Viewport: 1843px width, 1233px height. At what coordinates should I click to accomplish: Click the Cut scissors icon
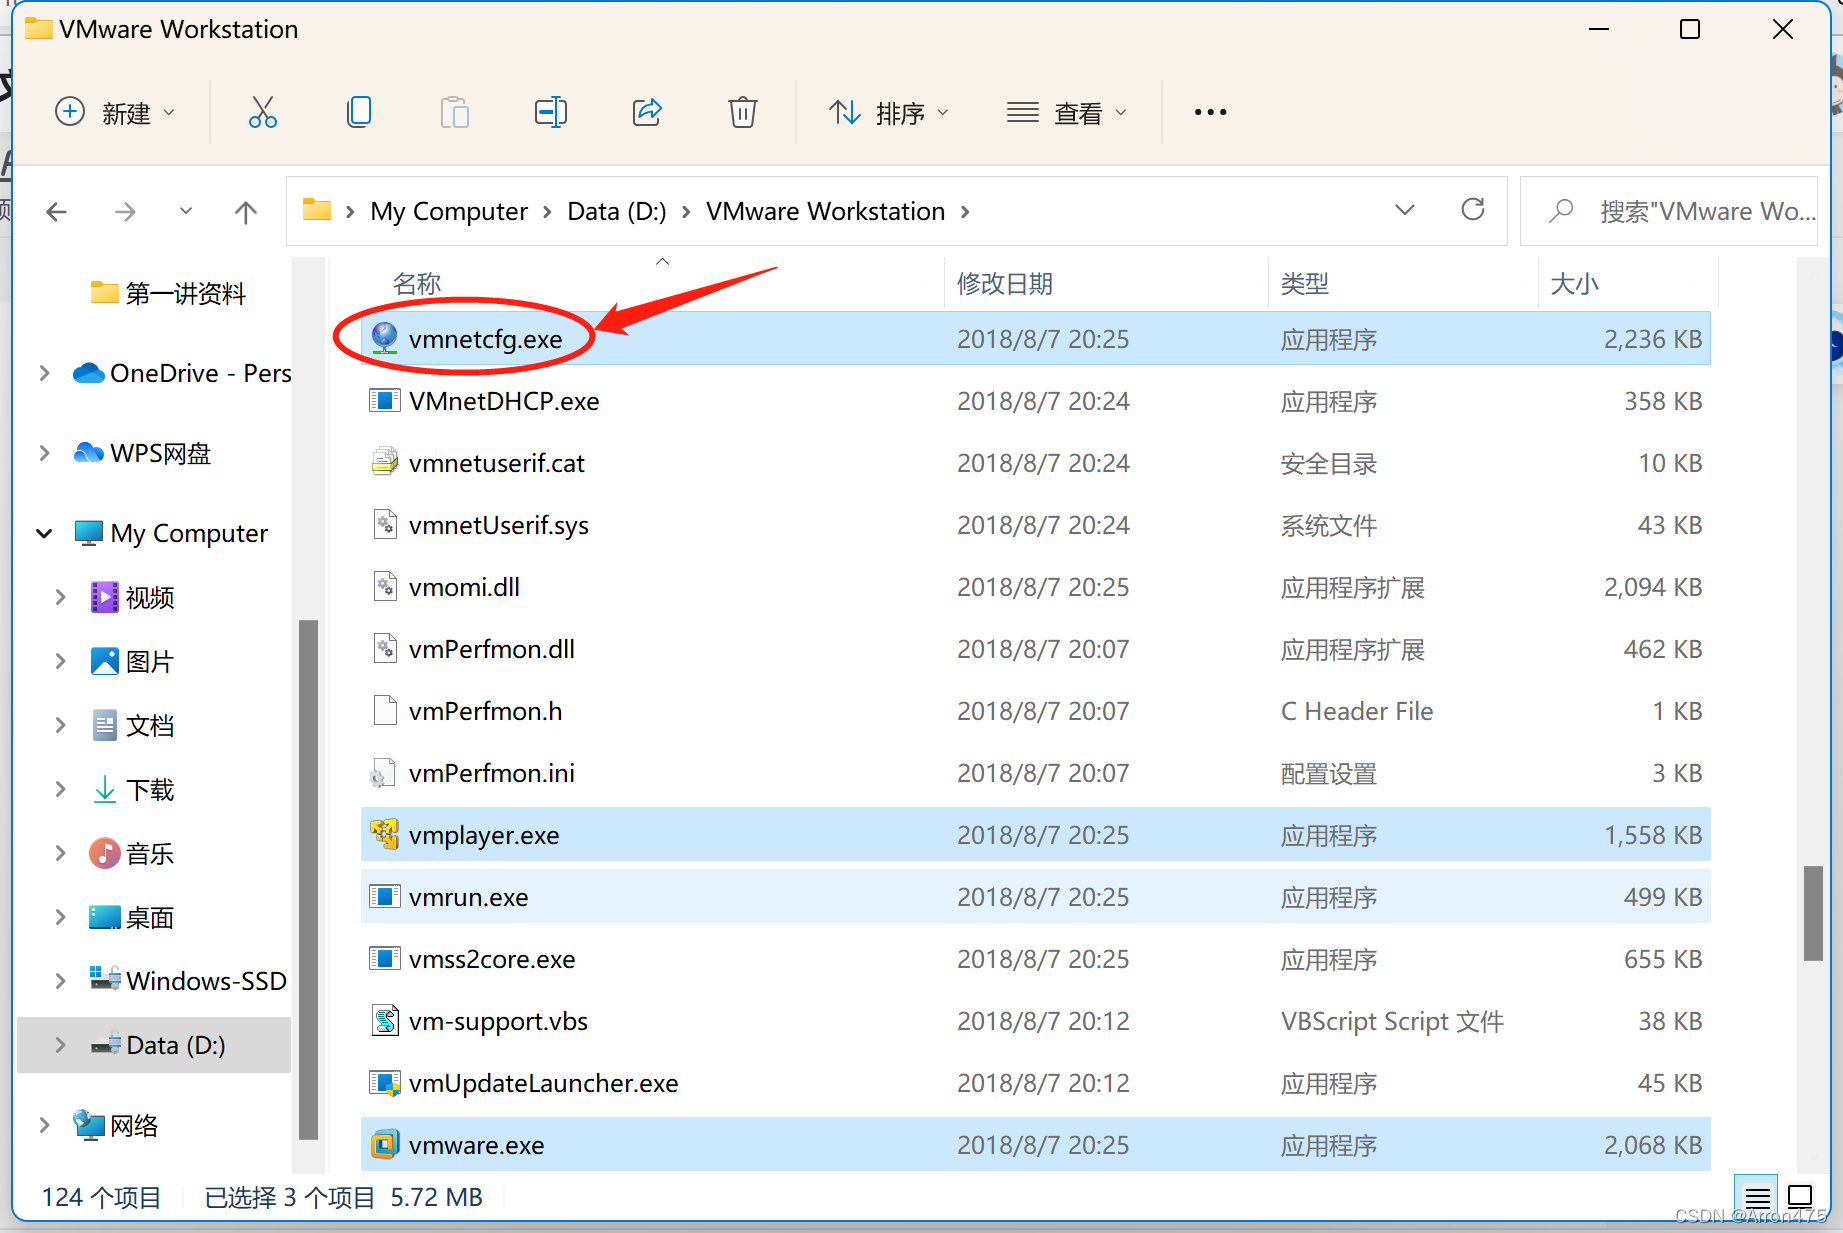click(x=262, y=112)
